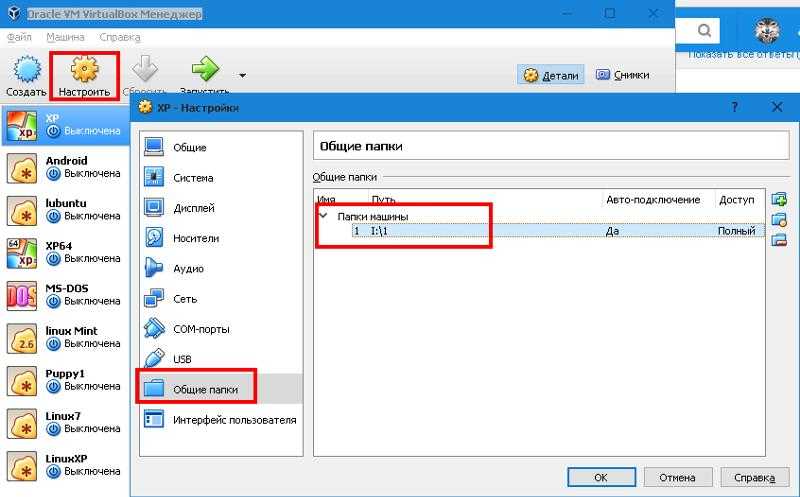
Task: Switch to Снимки snapshots view
Action: click(622, 75)
